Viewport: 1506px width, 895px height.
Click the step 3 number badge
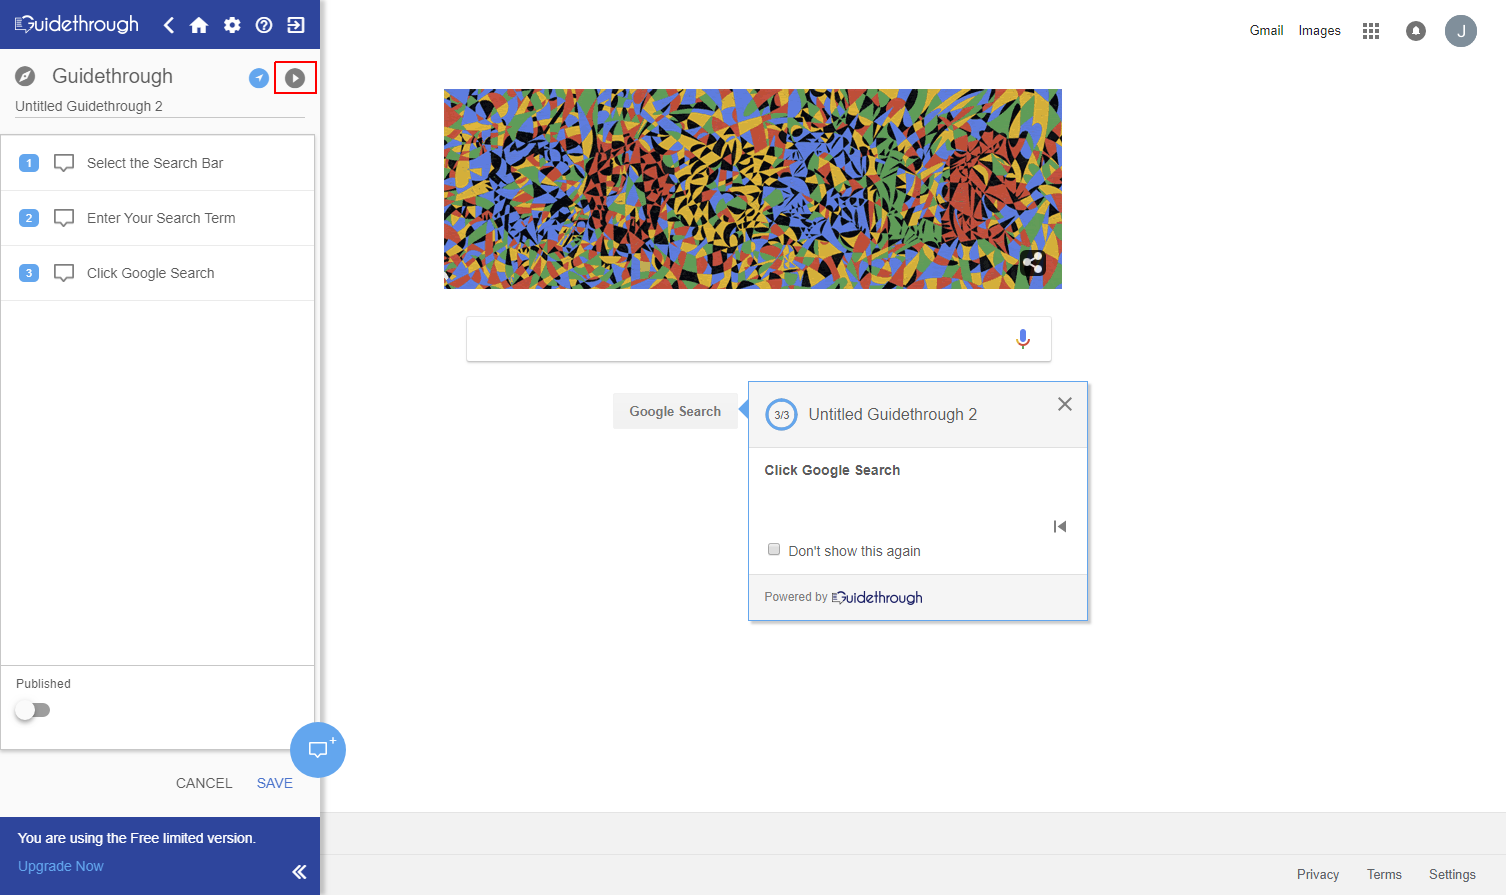click(29, 273)
